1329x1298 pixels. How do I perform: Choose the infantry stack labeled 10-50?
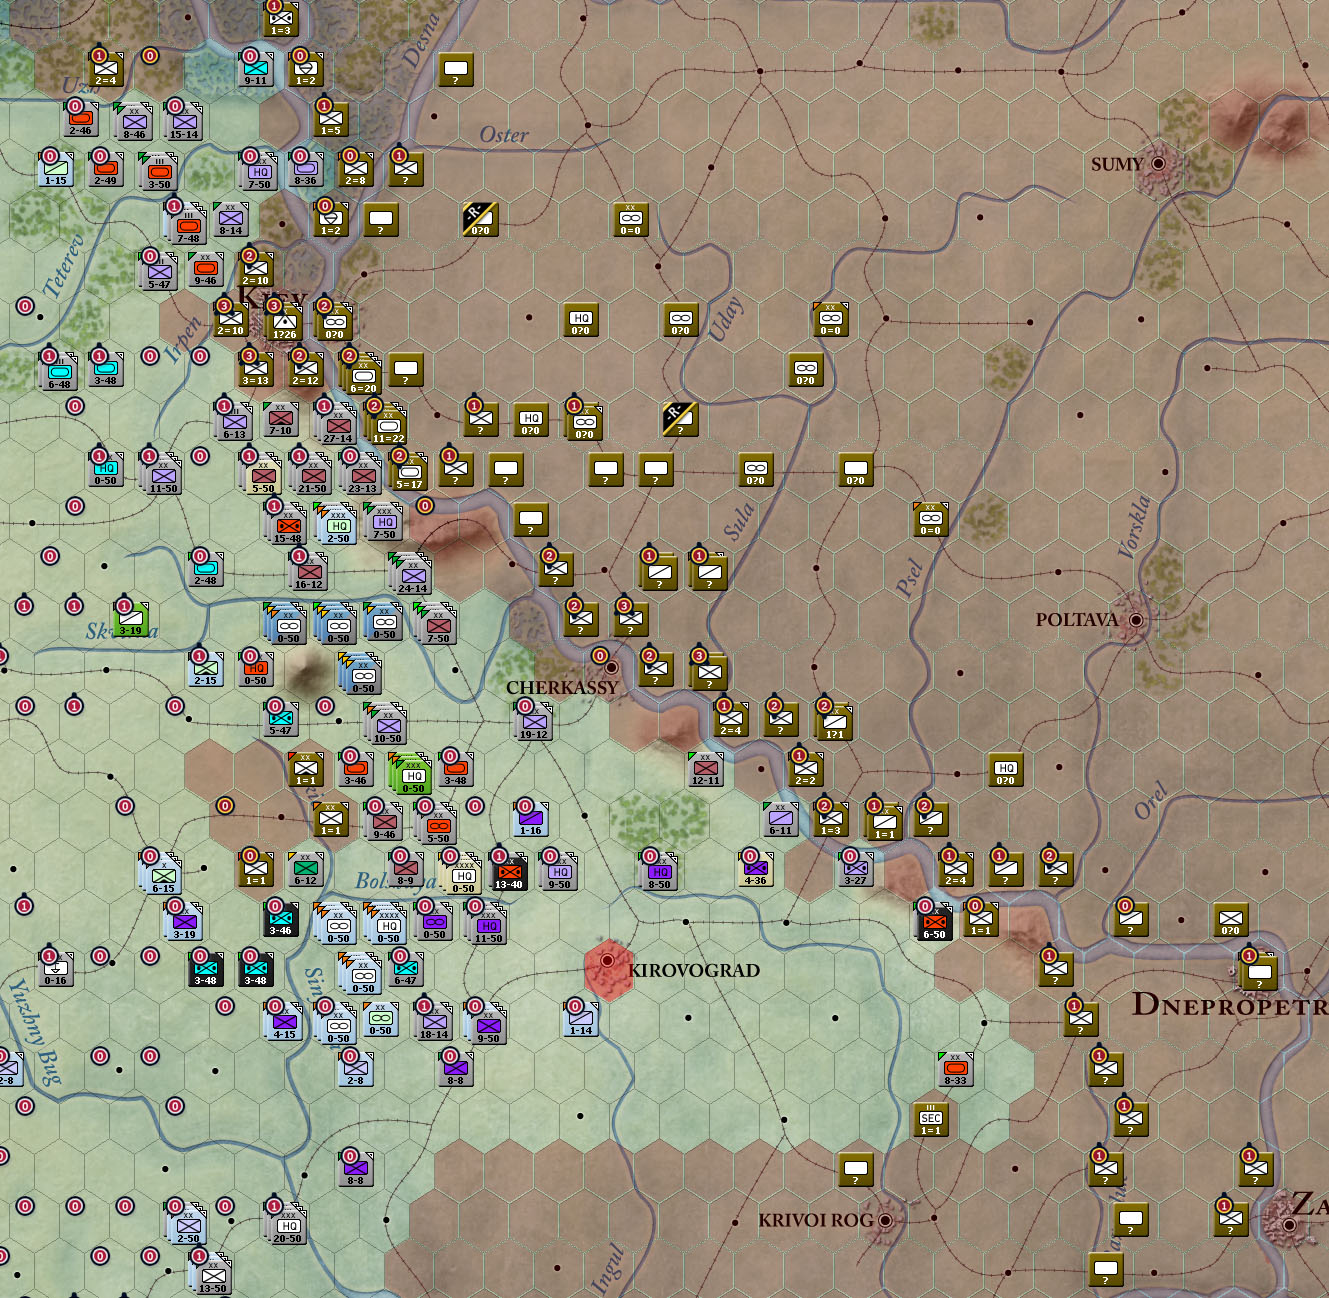click(387, 723)
